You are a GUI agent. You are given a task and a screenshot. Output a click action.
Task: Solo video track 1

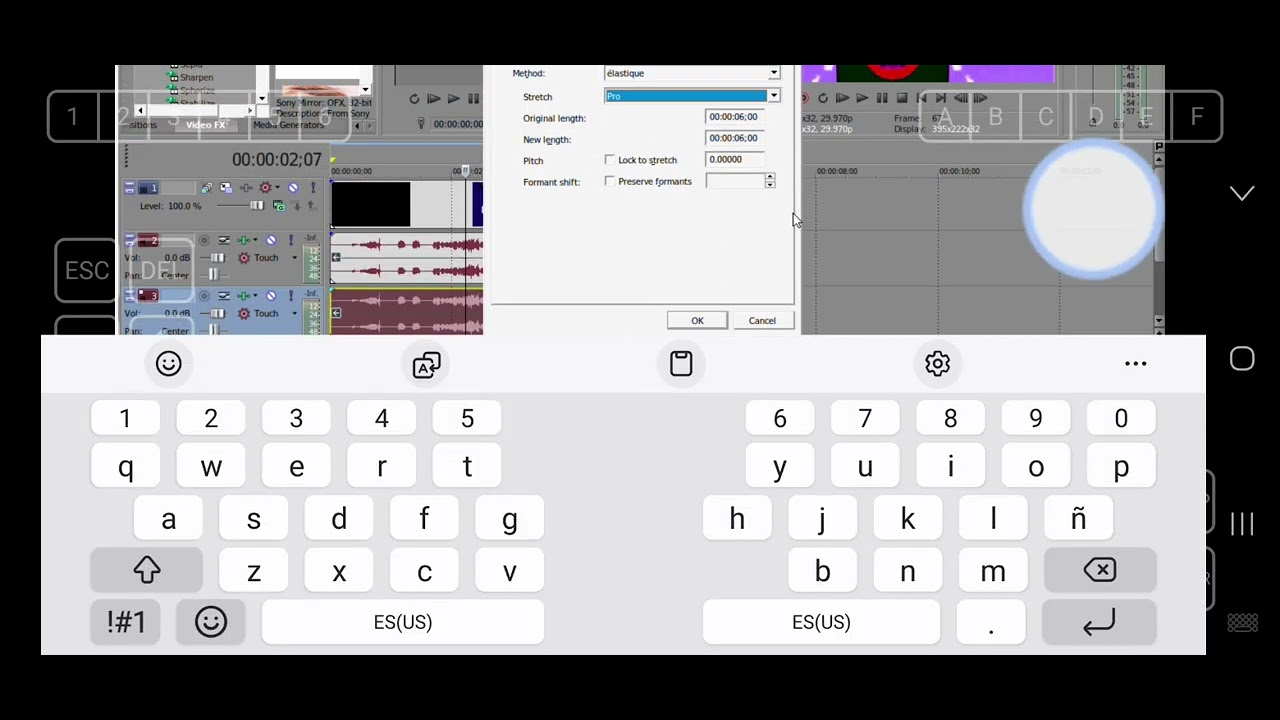(x=313, y=188)
